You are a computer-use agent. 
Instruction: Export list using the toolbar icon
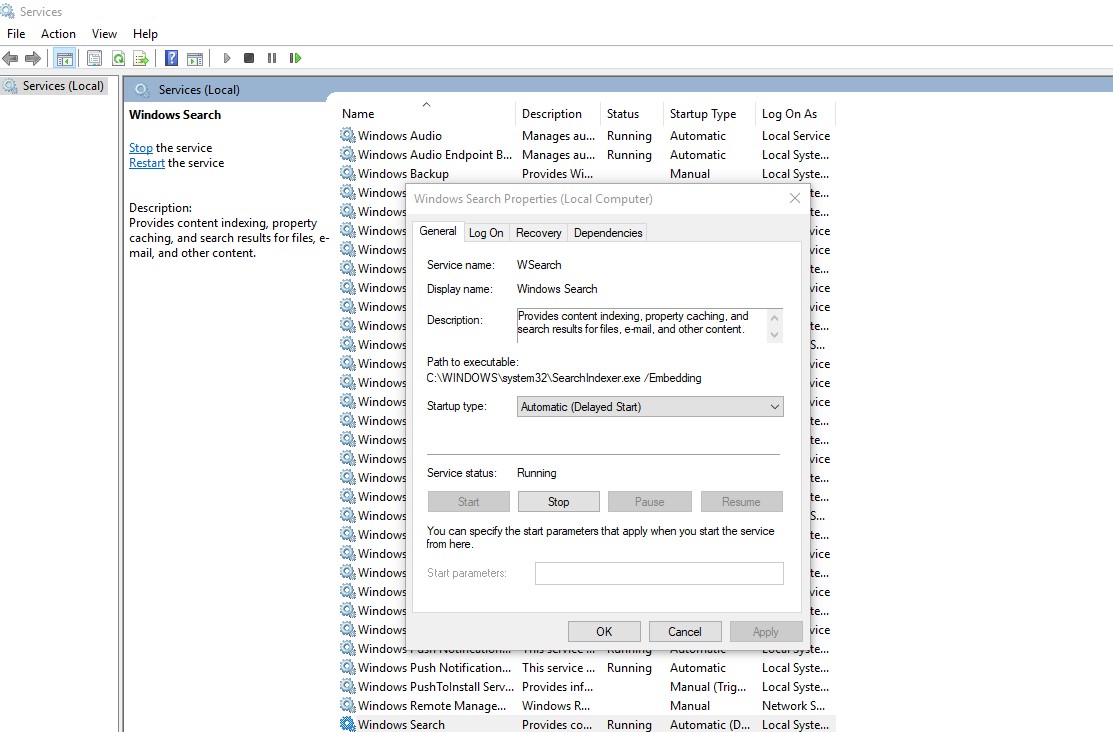tap(141, 58)
